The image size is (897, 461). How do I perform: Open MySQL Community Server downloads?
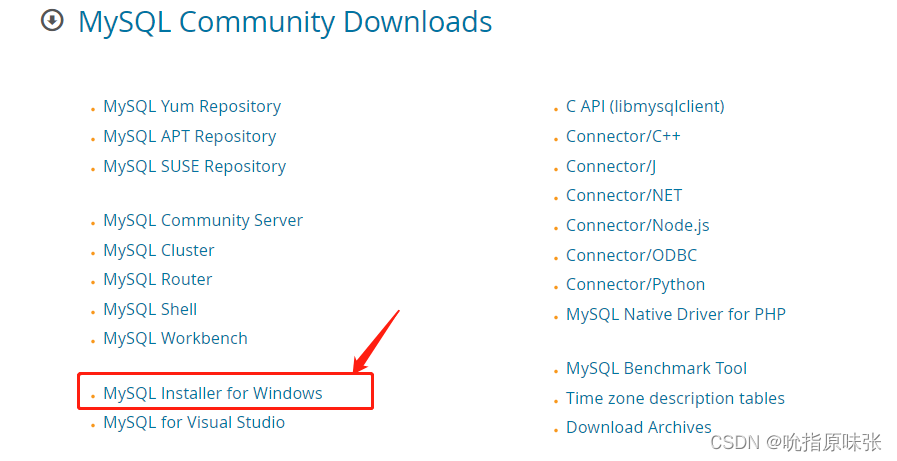point(203,221)
